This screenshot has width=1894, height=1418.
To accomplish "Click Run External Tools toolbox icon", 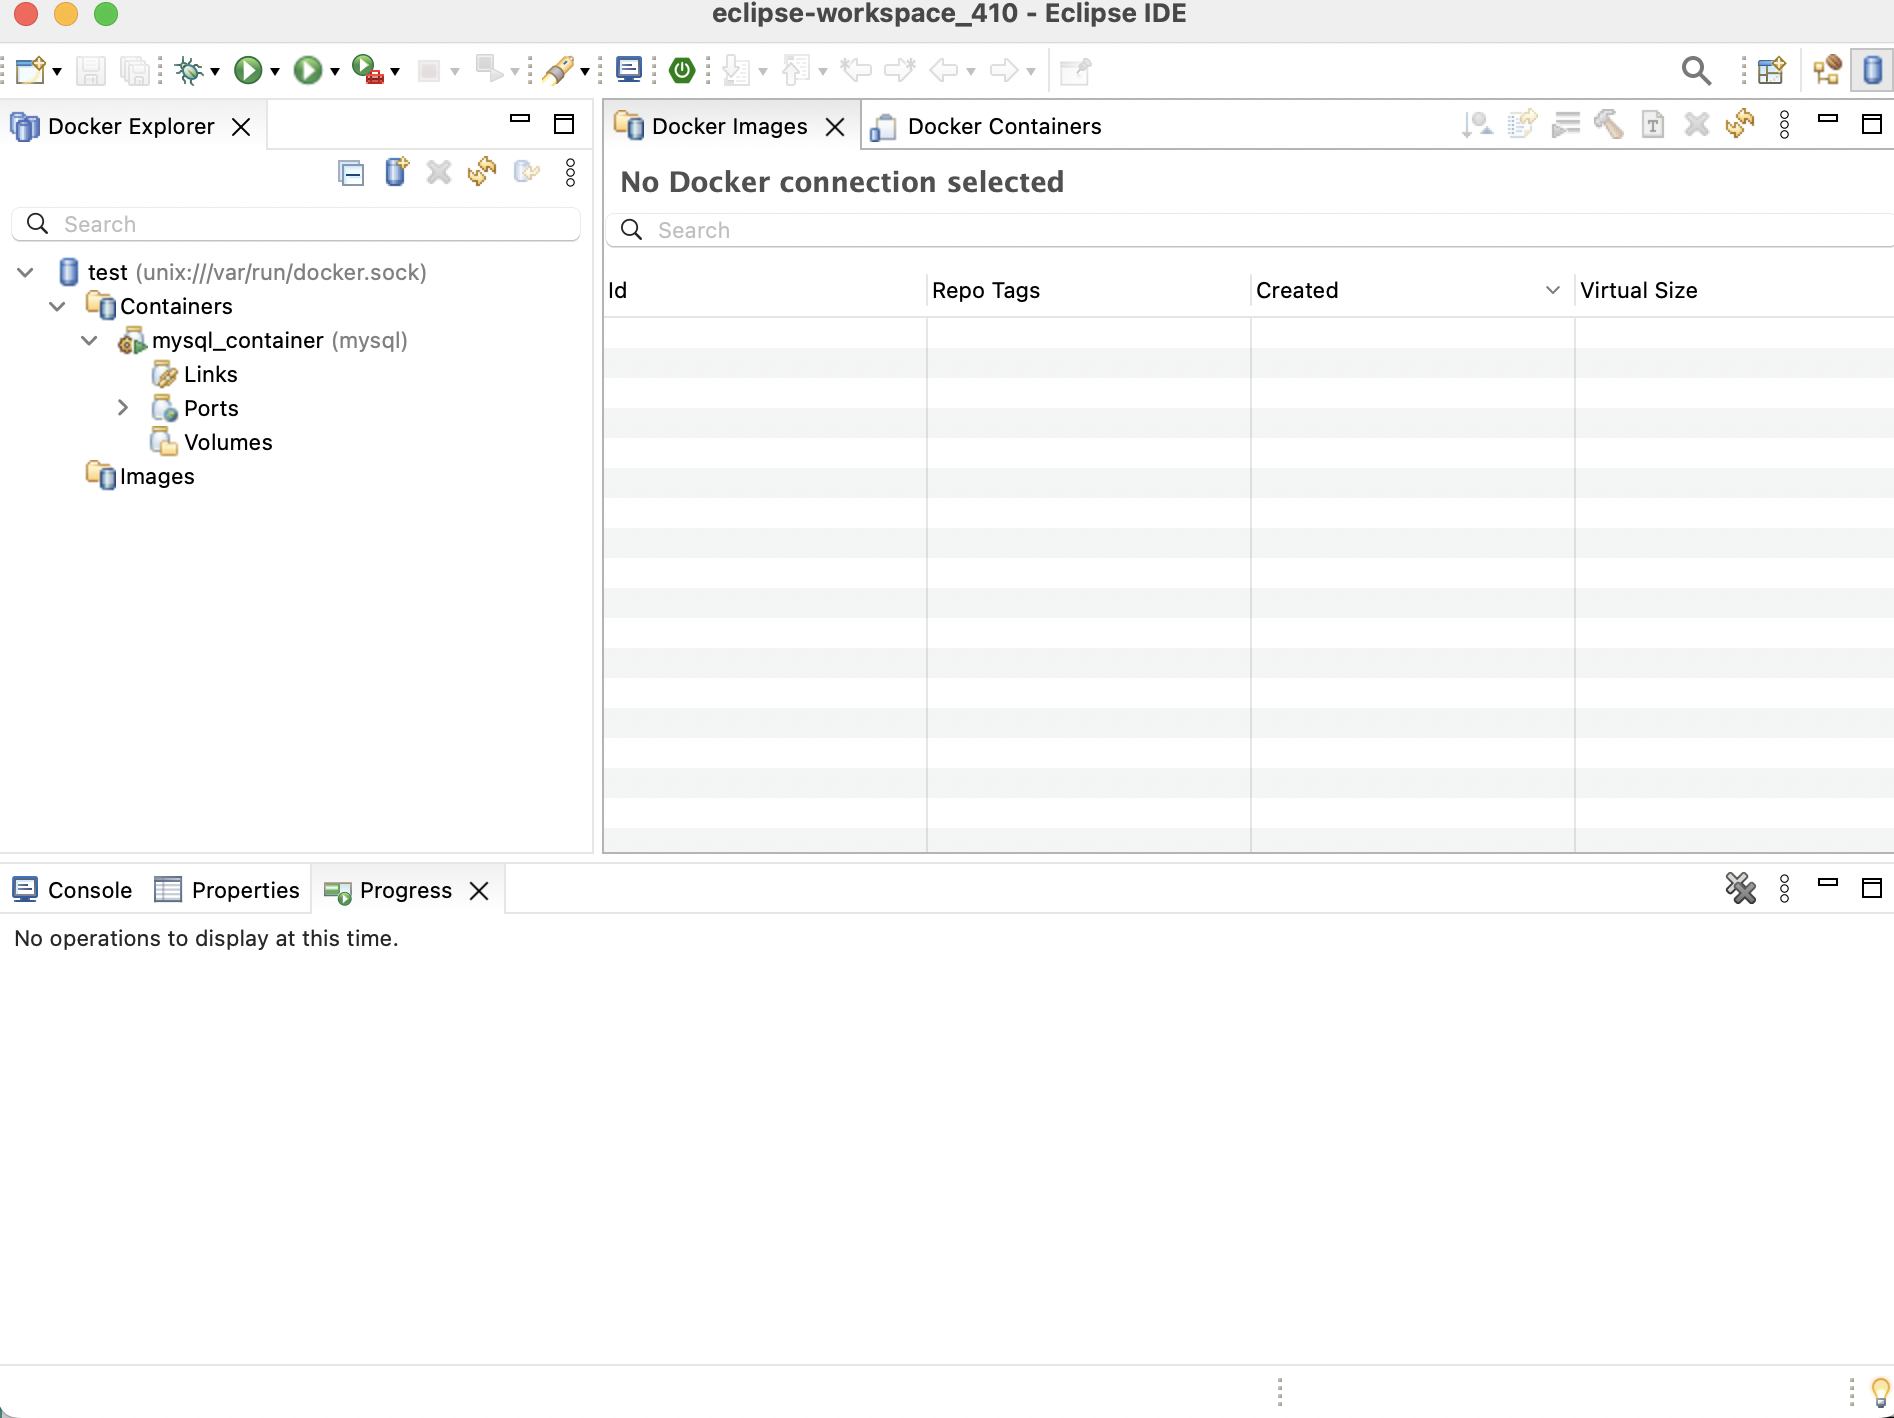I will pos(367,71).
